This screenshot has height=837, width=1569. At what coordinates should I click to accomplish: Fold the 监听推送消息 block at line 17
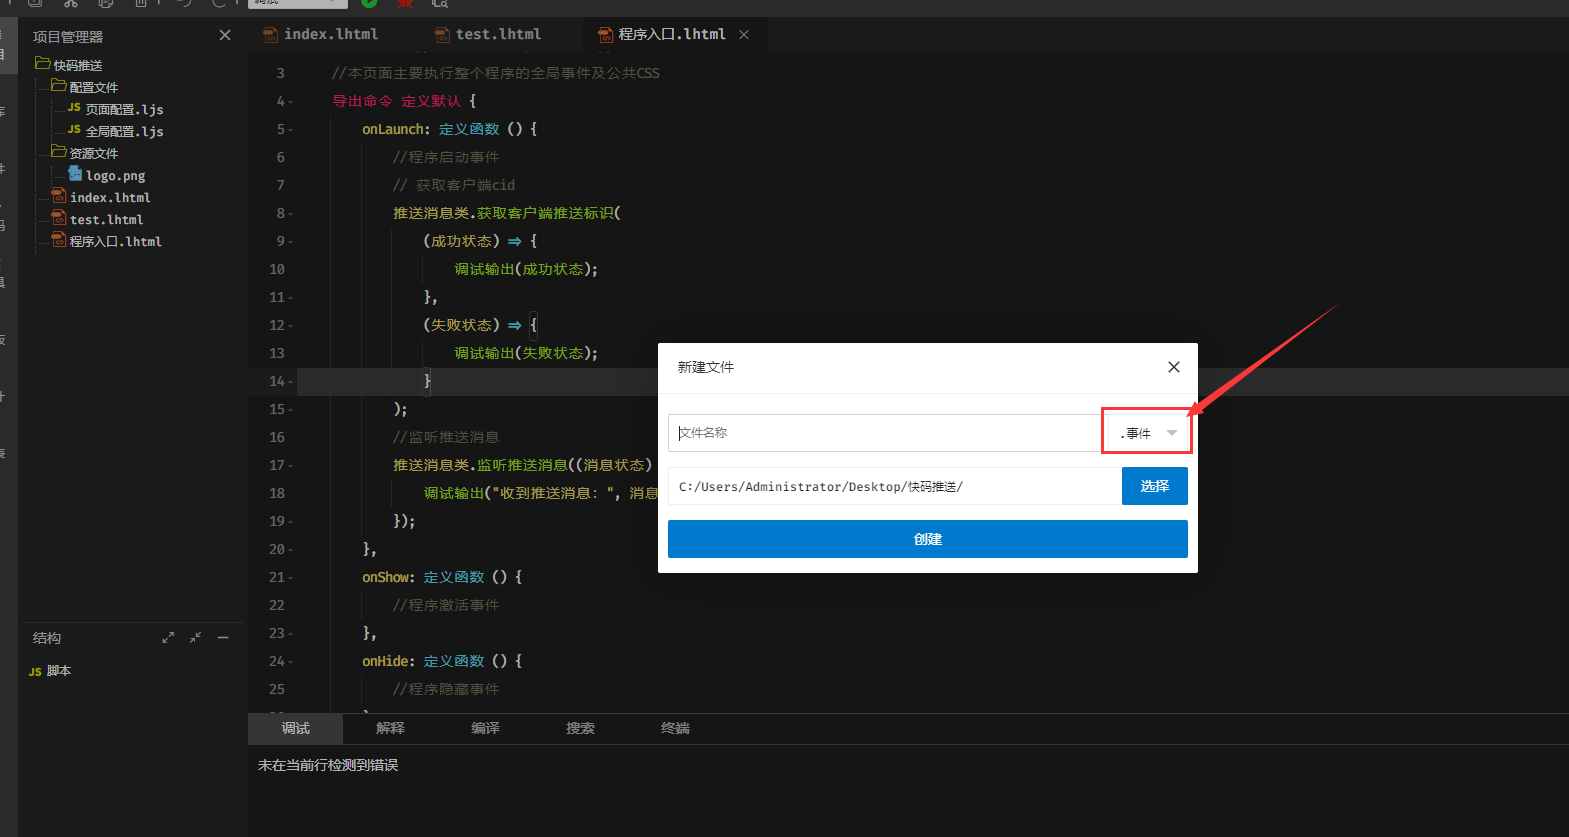click(290, 466)
